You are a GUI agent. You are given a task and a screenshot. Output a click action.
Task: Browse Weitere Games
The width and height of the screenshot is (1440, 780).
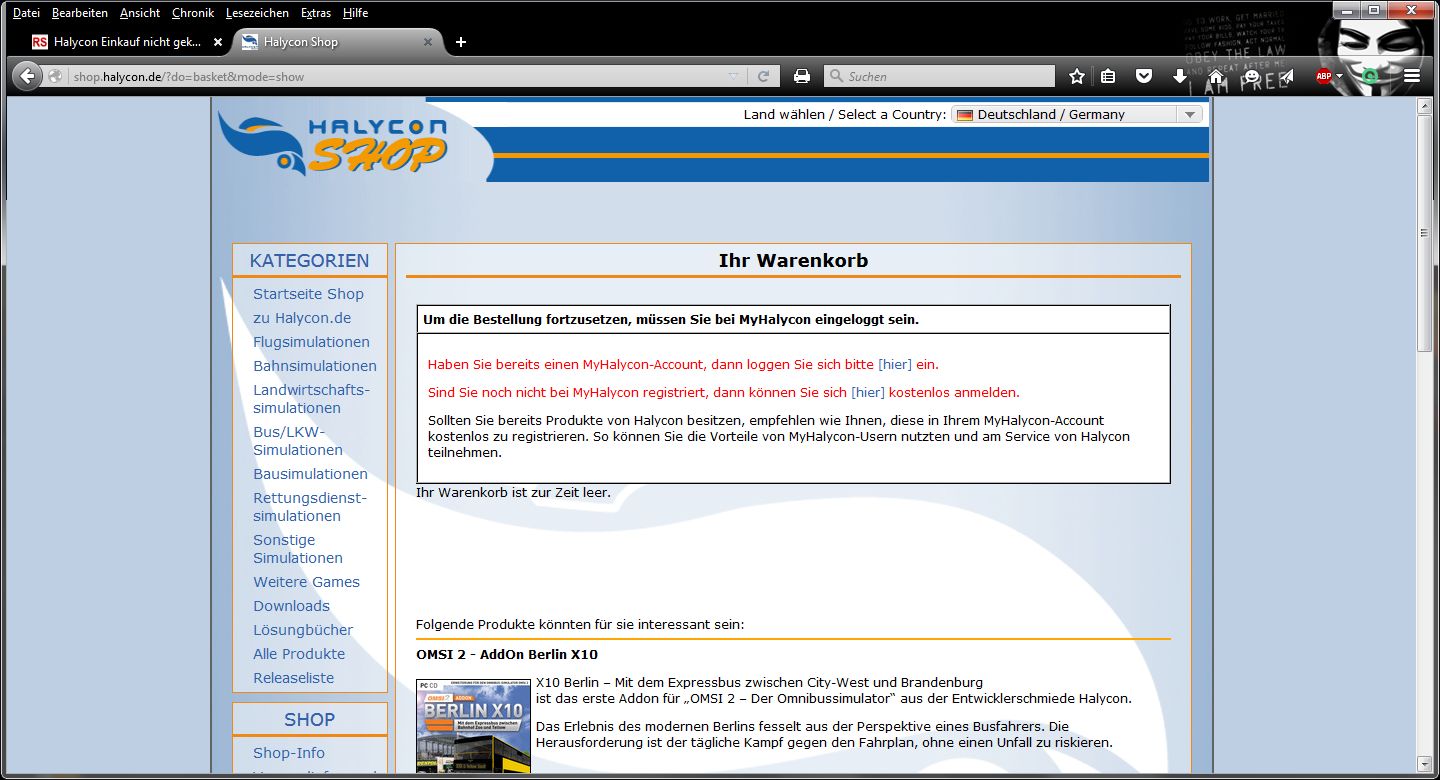coord(306,582)
